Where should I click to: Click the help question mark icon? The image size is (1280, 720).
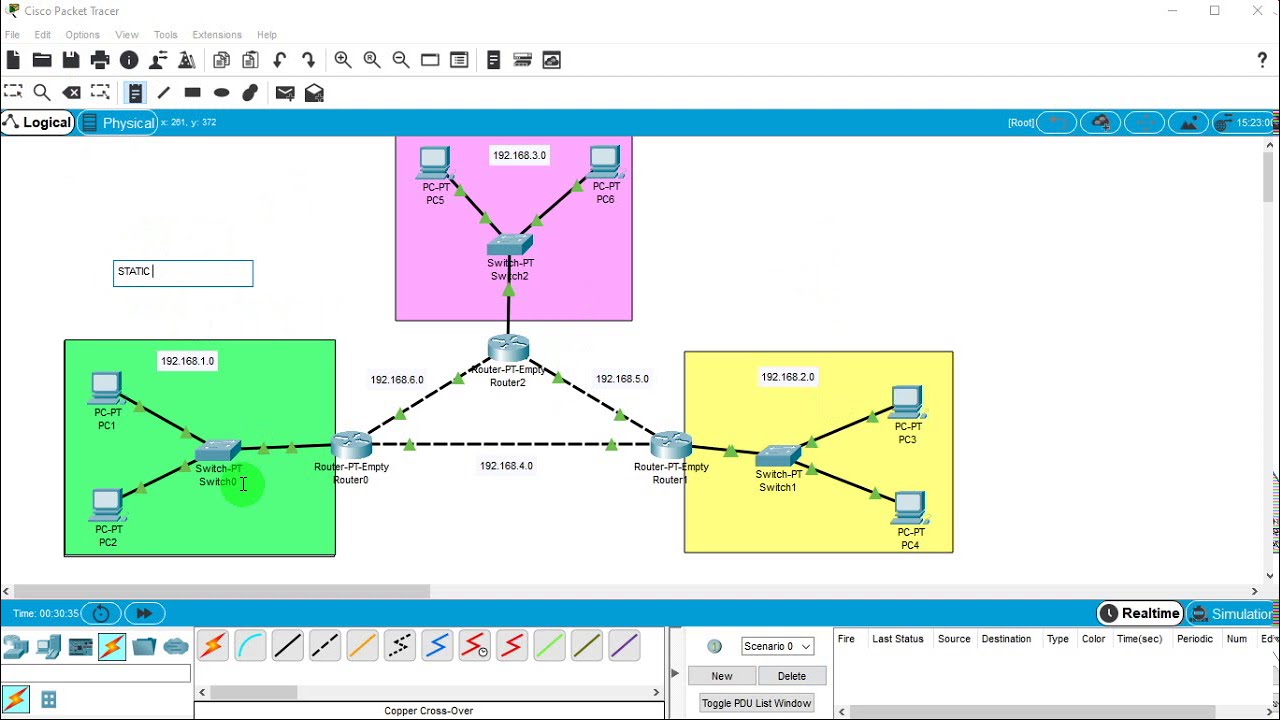[x=1262, y=60]
